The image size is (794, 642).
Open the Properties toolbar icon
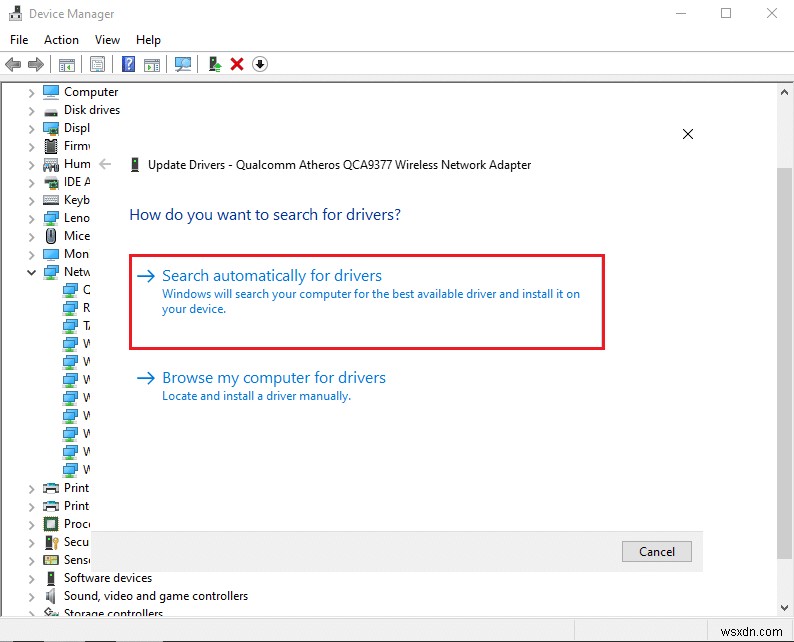pos(97,64)
